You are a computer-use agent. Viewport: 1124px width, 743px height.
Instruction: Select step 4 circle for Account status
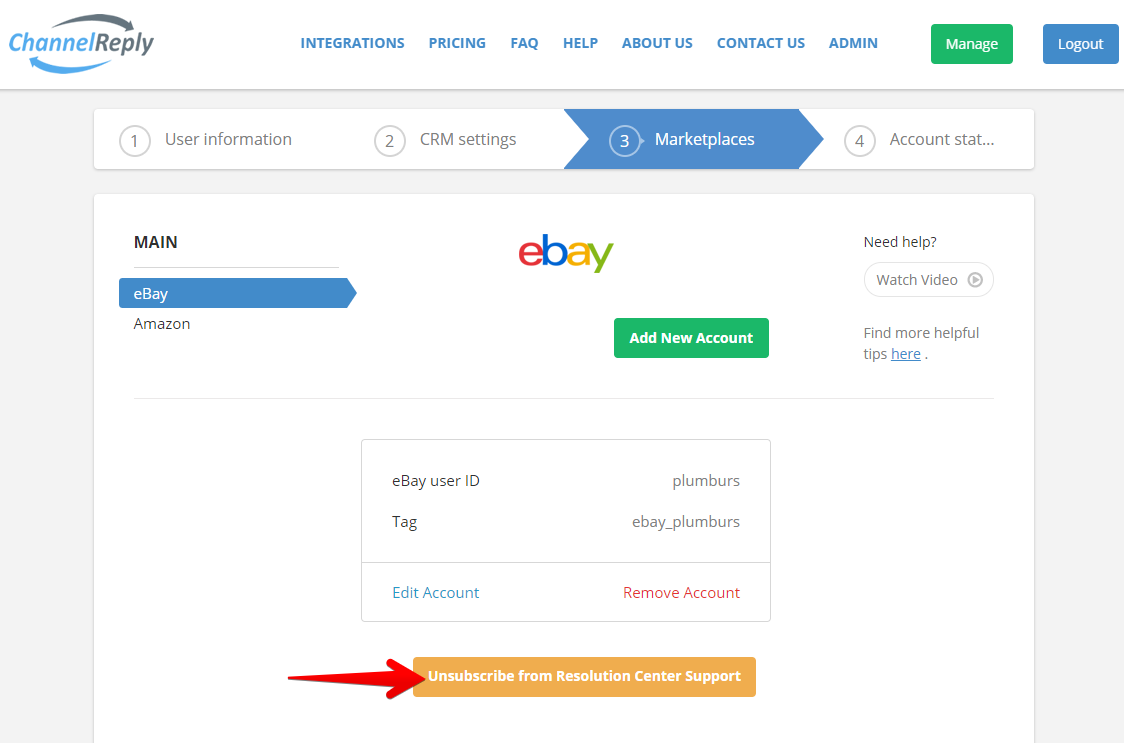point(859,141)
